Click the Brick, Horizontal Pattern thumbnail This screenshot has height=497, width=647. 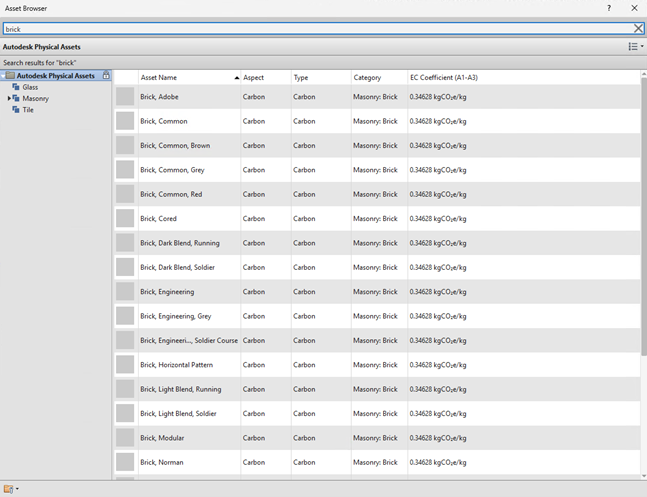coord(125,365)
